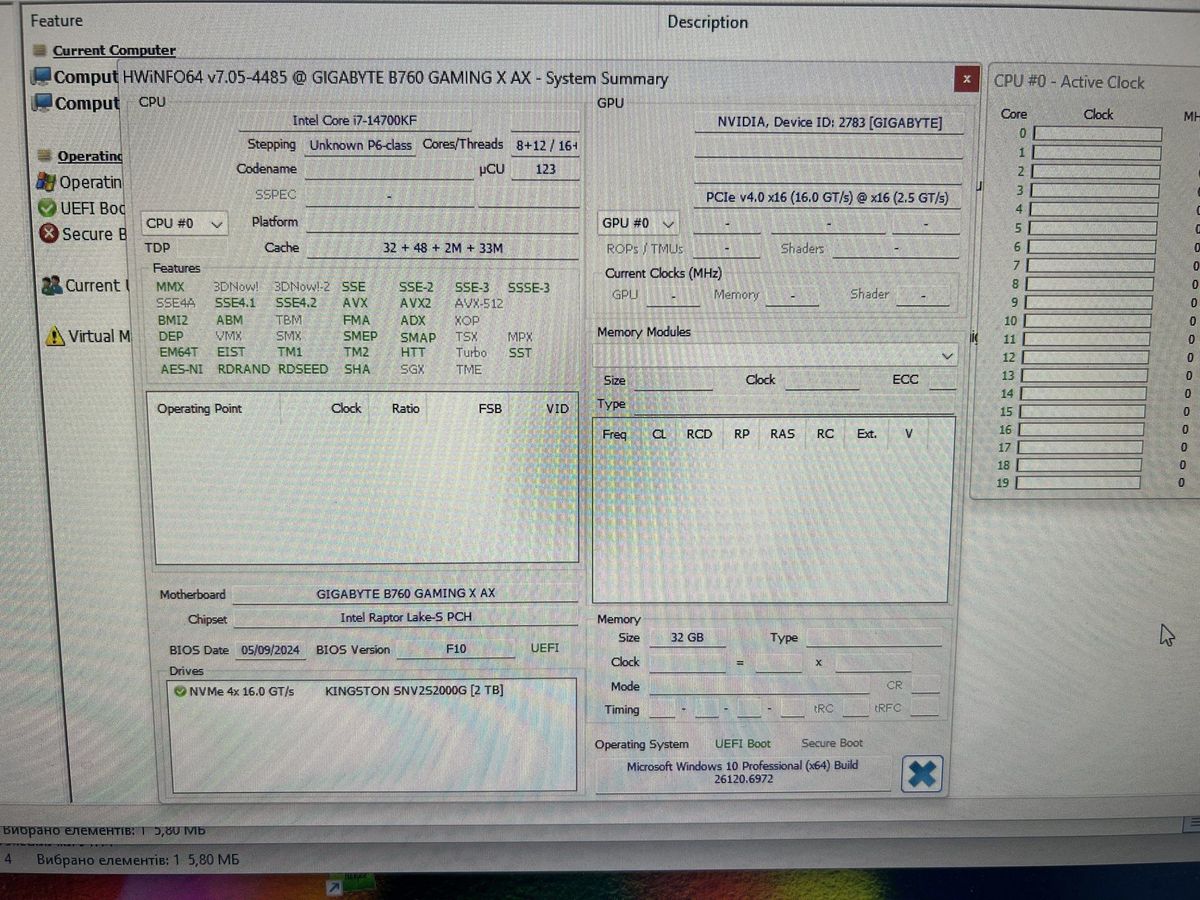Close System Summary via red title bar button
The width and height of the screenshot is (1200, 900).
click(966, 79)
